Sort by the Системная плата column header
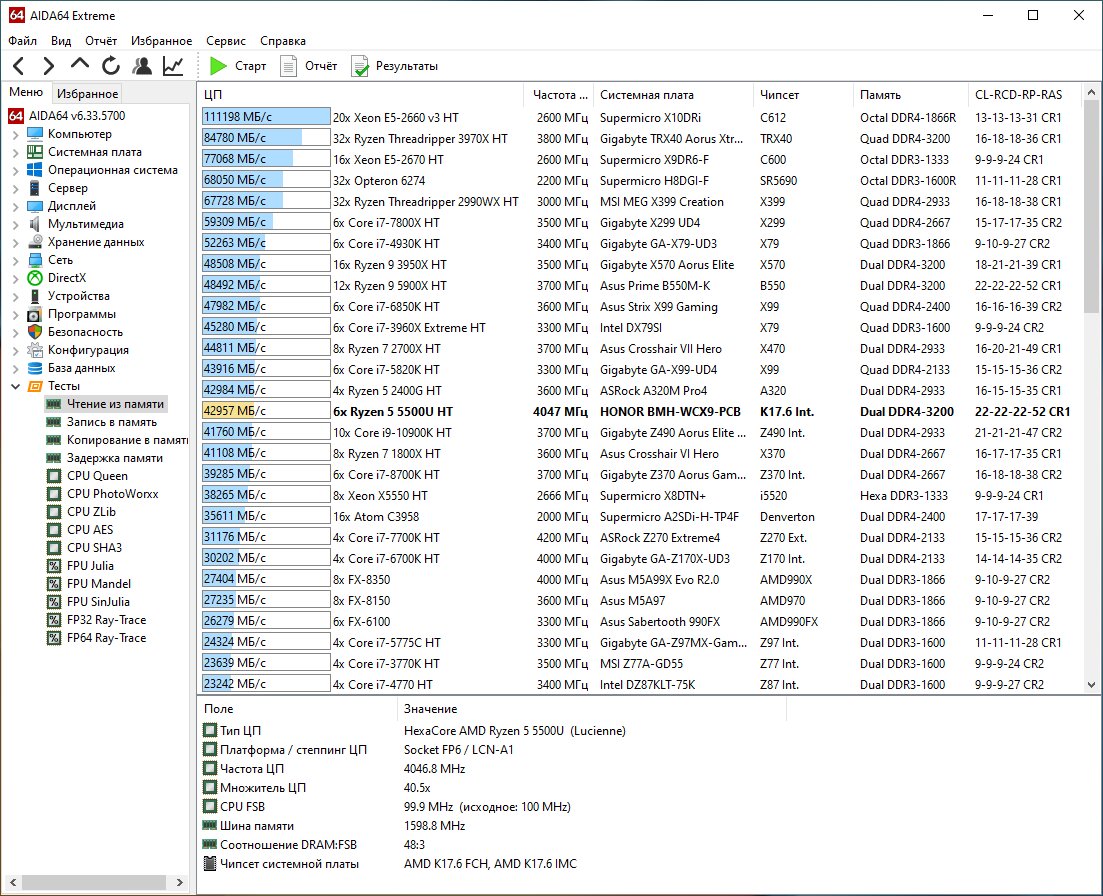The height and width of the screenshot is (896, 1103). (673, 95)
